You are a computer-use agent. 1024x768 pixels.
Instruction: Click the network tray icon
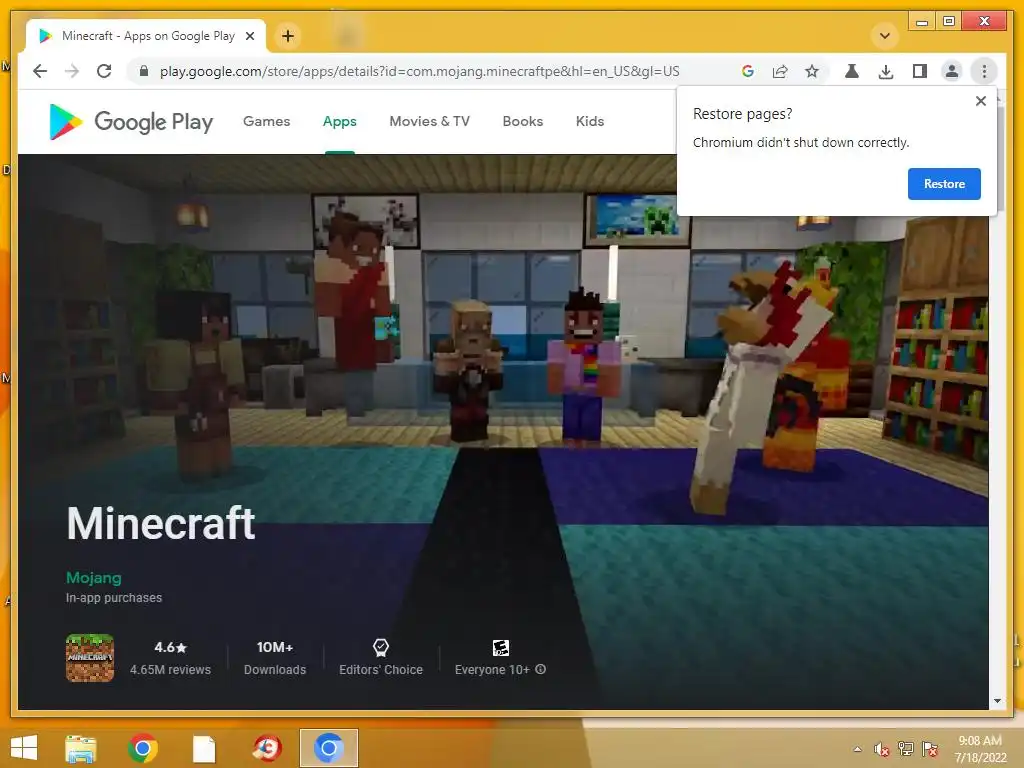[x=906, y=749]
